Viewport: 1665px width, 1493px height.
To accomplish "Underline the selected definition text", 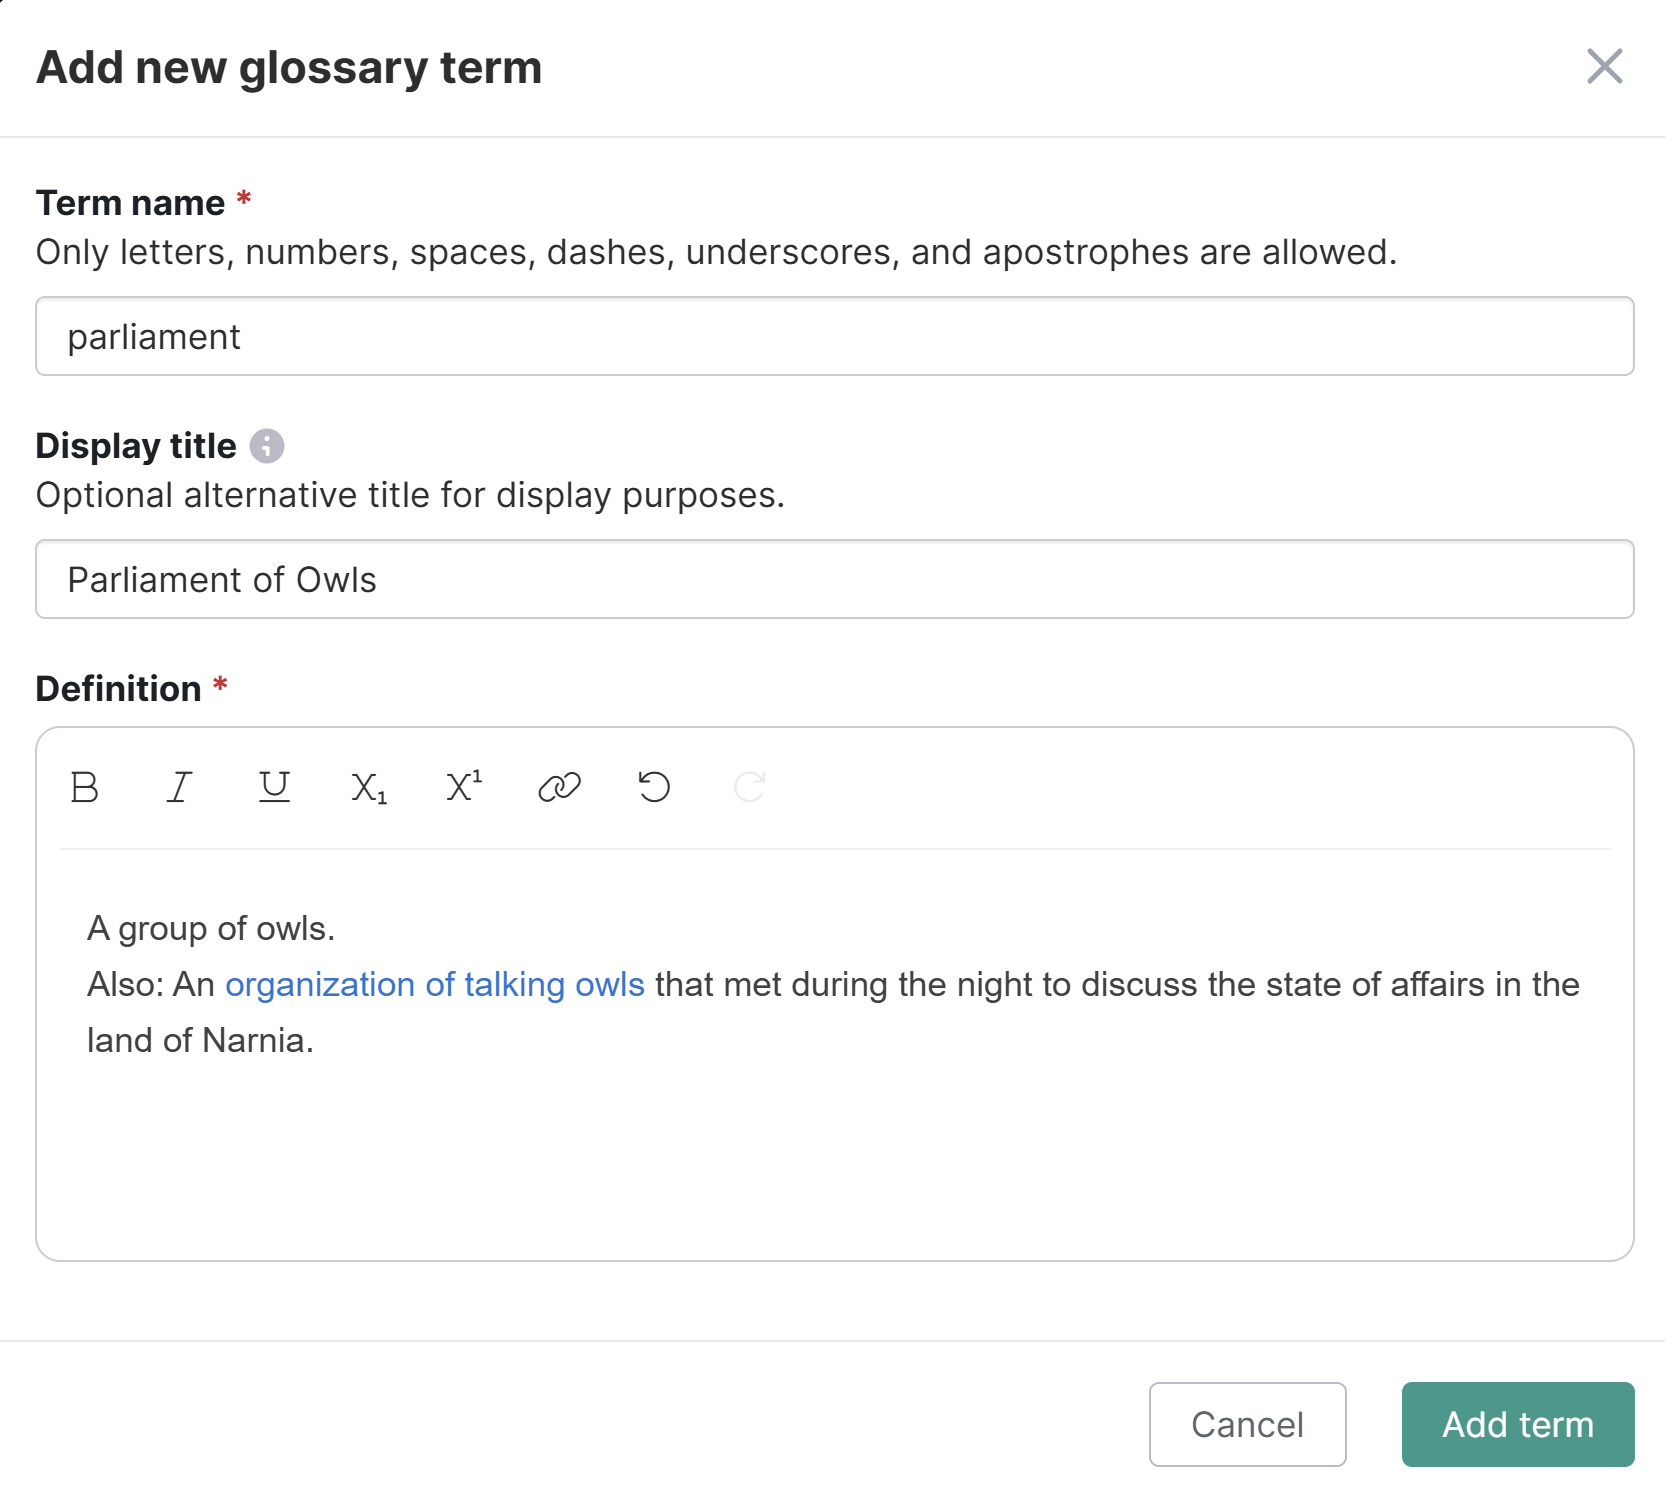I will click(274, 788).
